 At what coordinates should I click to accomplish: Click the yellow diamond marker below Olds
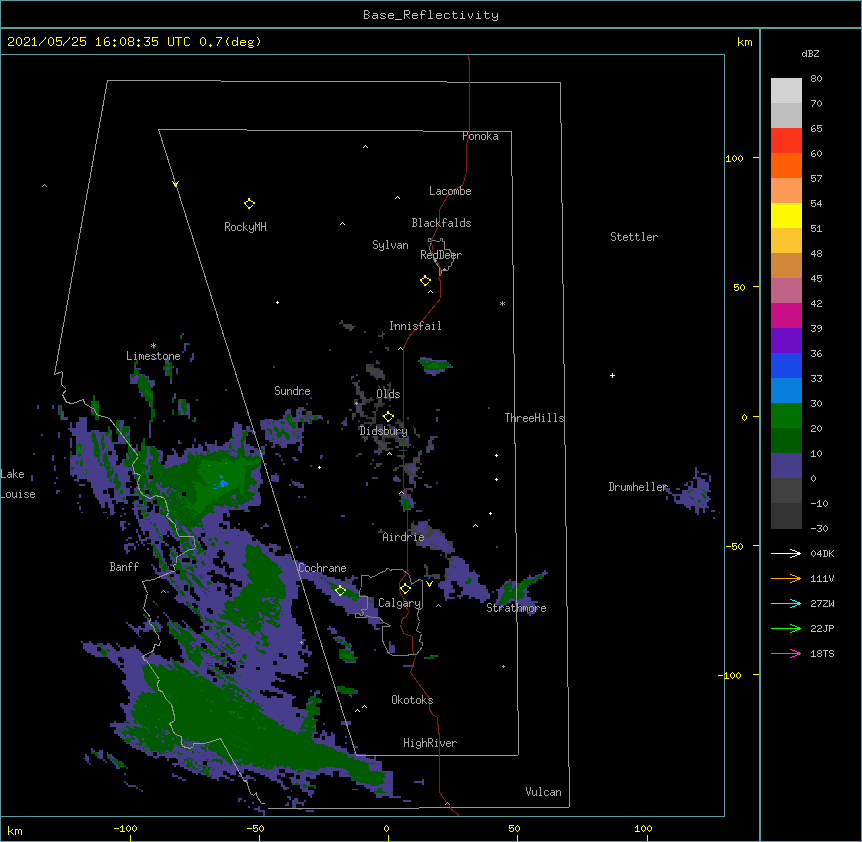(388, 417)
